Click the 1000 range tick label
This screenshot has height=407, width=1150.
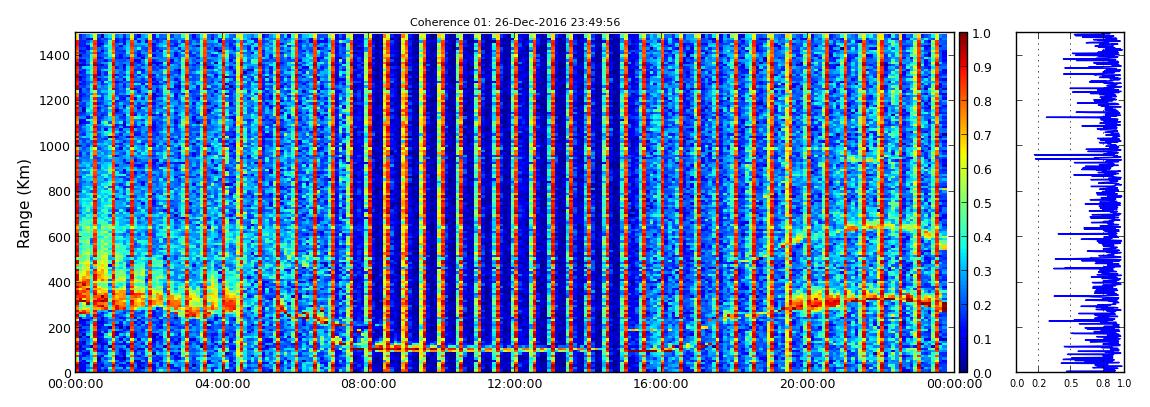tap(54, 146)
